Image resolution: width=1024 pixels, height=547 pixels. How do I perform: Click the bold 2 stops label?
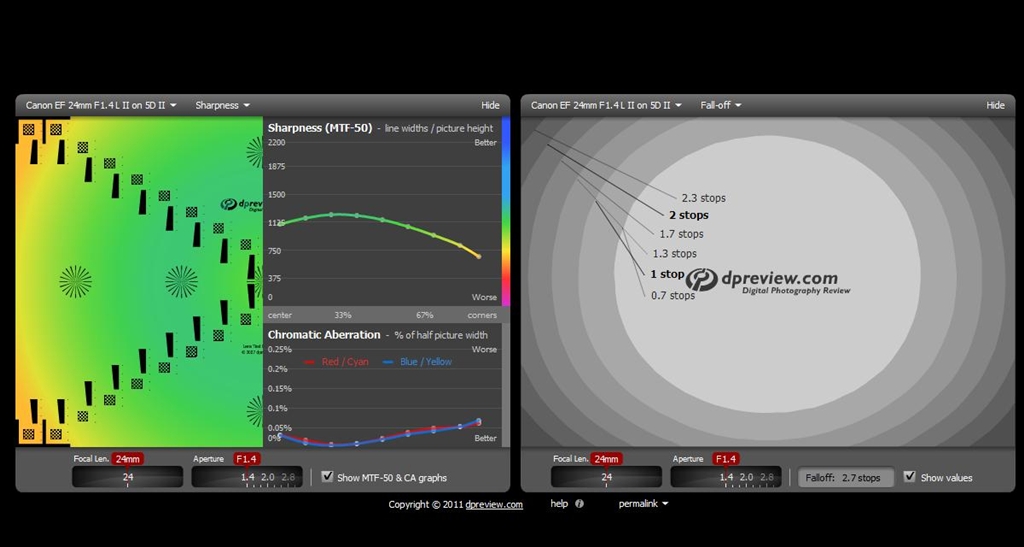pos(688,215)
